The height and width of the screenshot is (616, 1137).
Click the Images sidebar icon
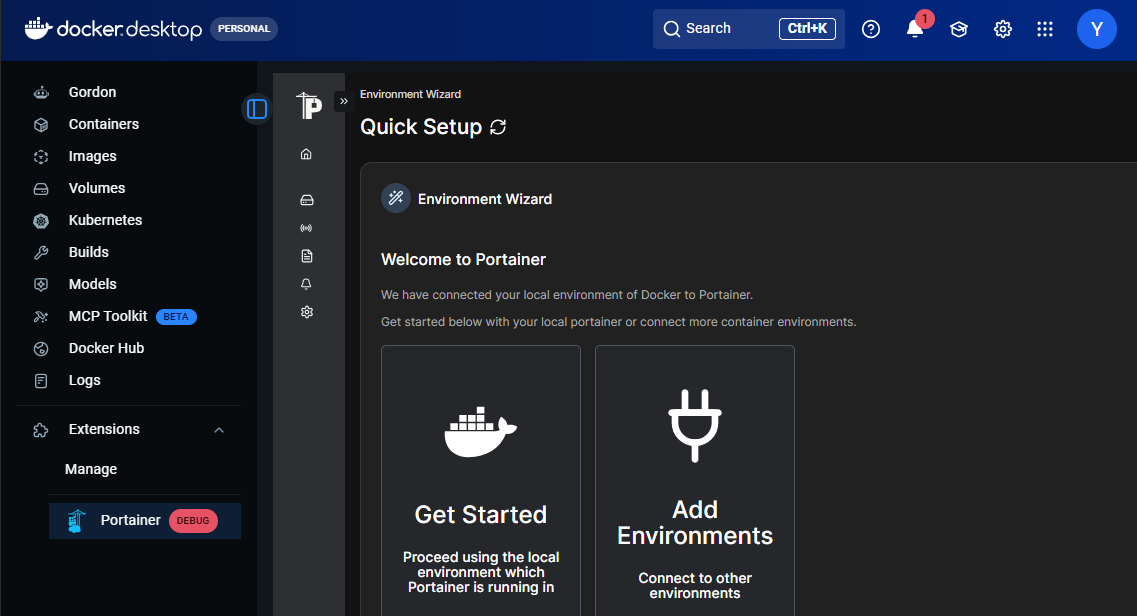click(x=41, y=157)
